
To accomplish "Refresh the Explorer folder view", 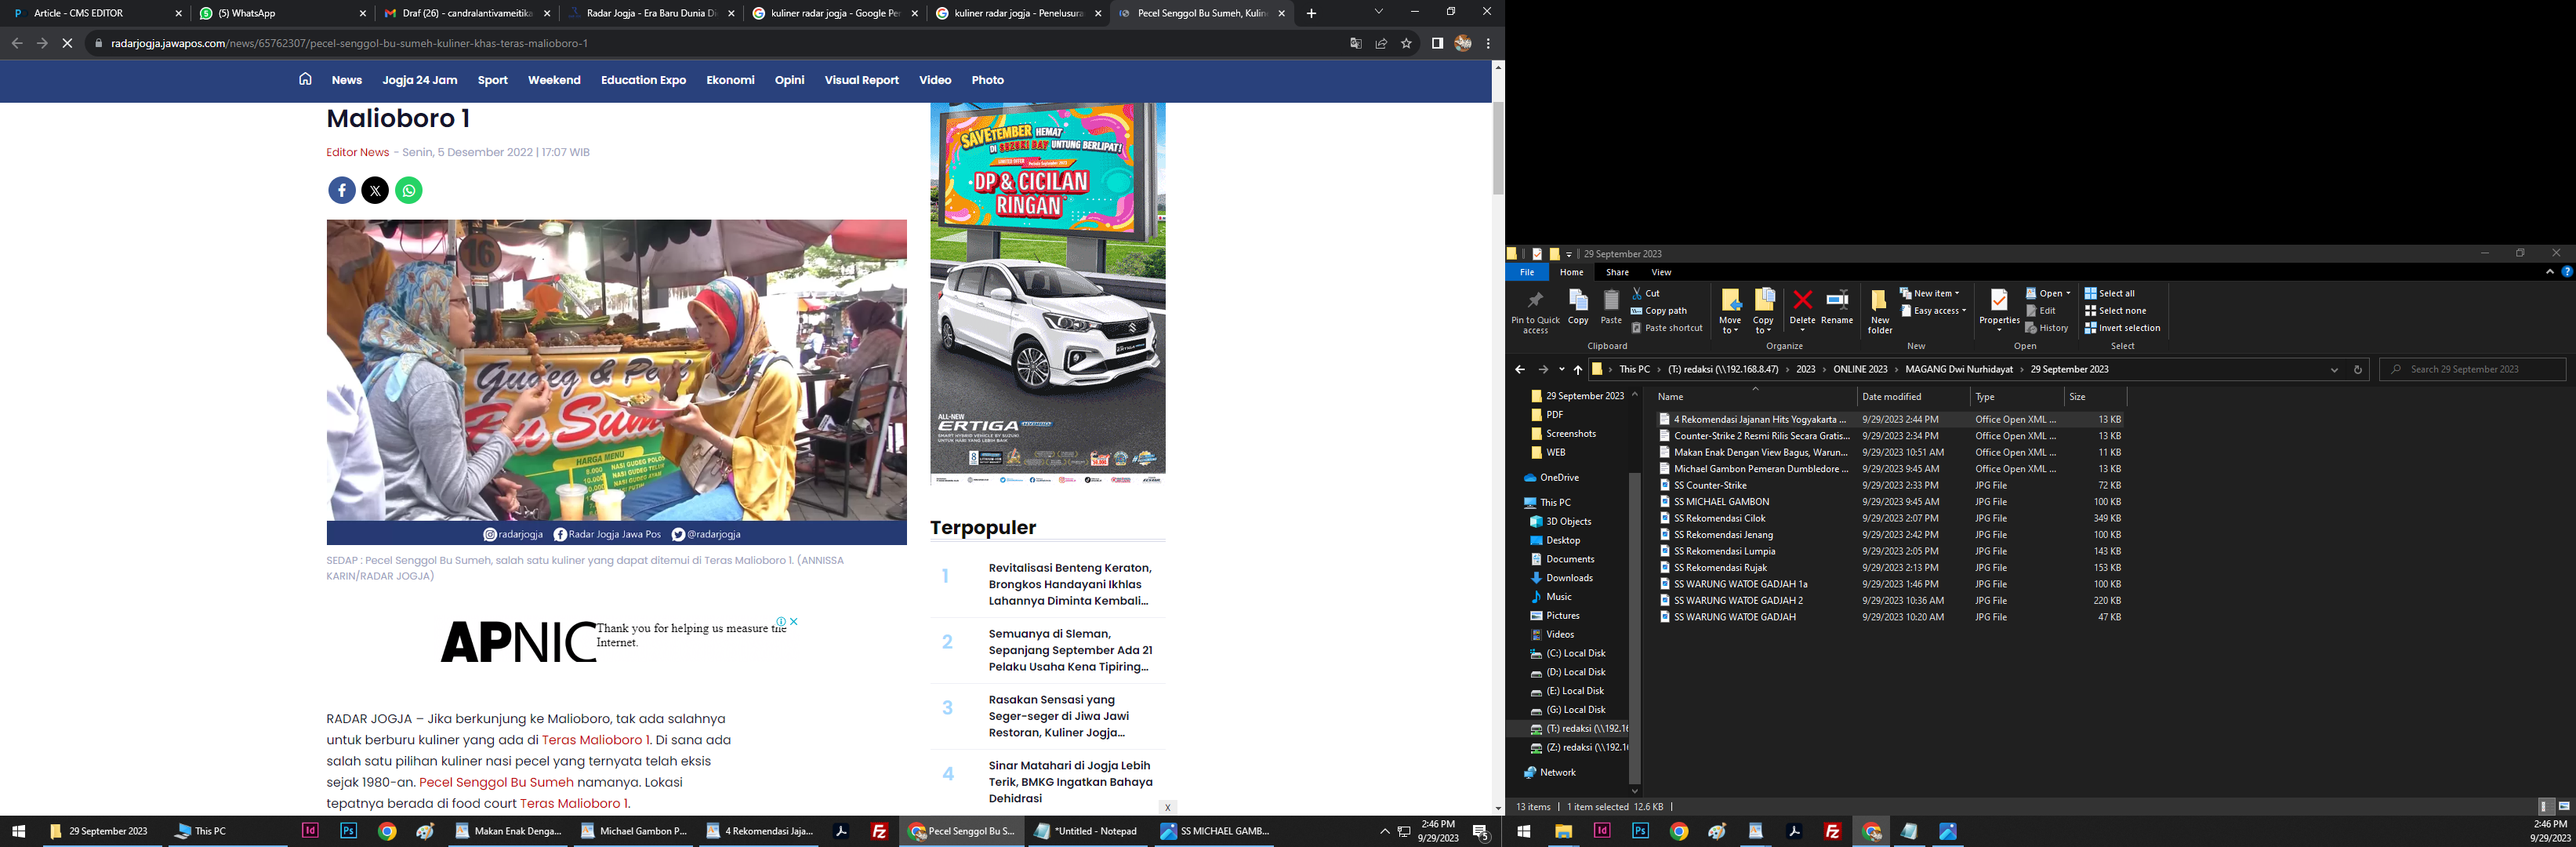I will tap(2357, 369).
